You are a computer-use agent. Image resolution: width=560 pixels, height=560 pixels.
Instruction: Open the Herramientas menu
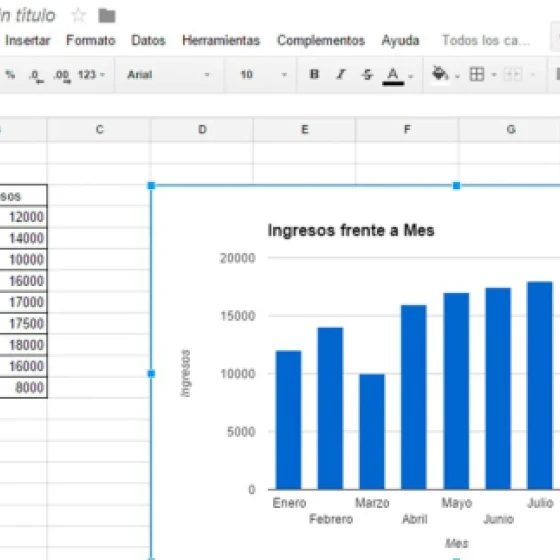pos(221,40)
